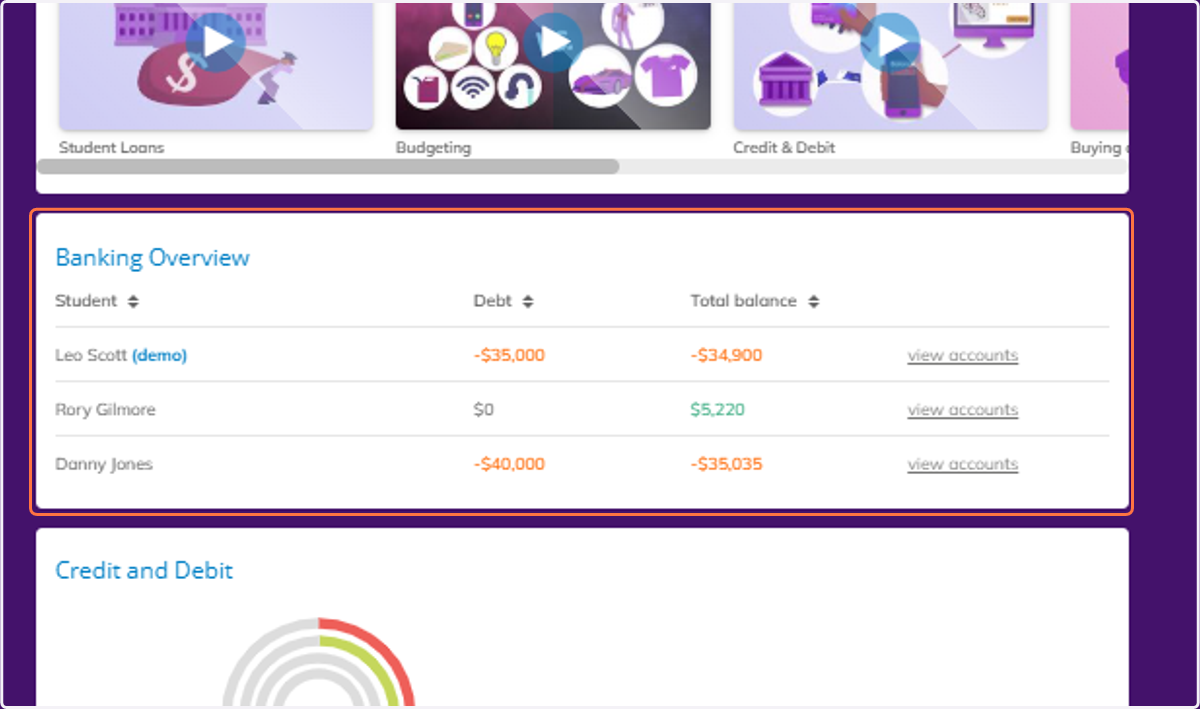Click the Credit & Debit video caption

(784, 147)
